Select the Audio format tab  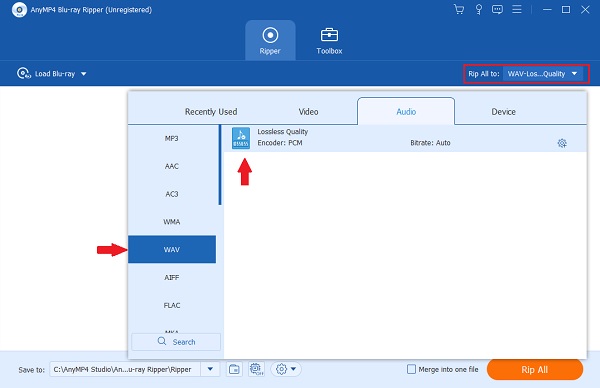pos(406,111)
